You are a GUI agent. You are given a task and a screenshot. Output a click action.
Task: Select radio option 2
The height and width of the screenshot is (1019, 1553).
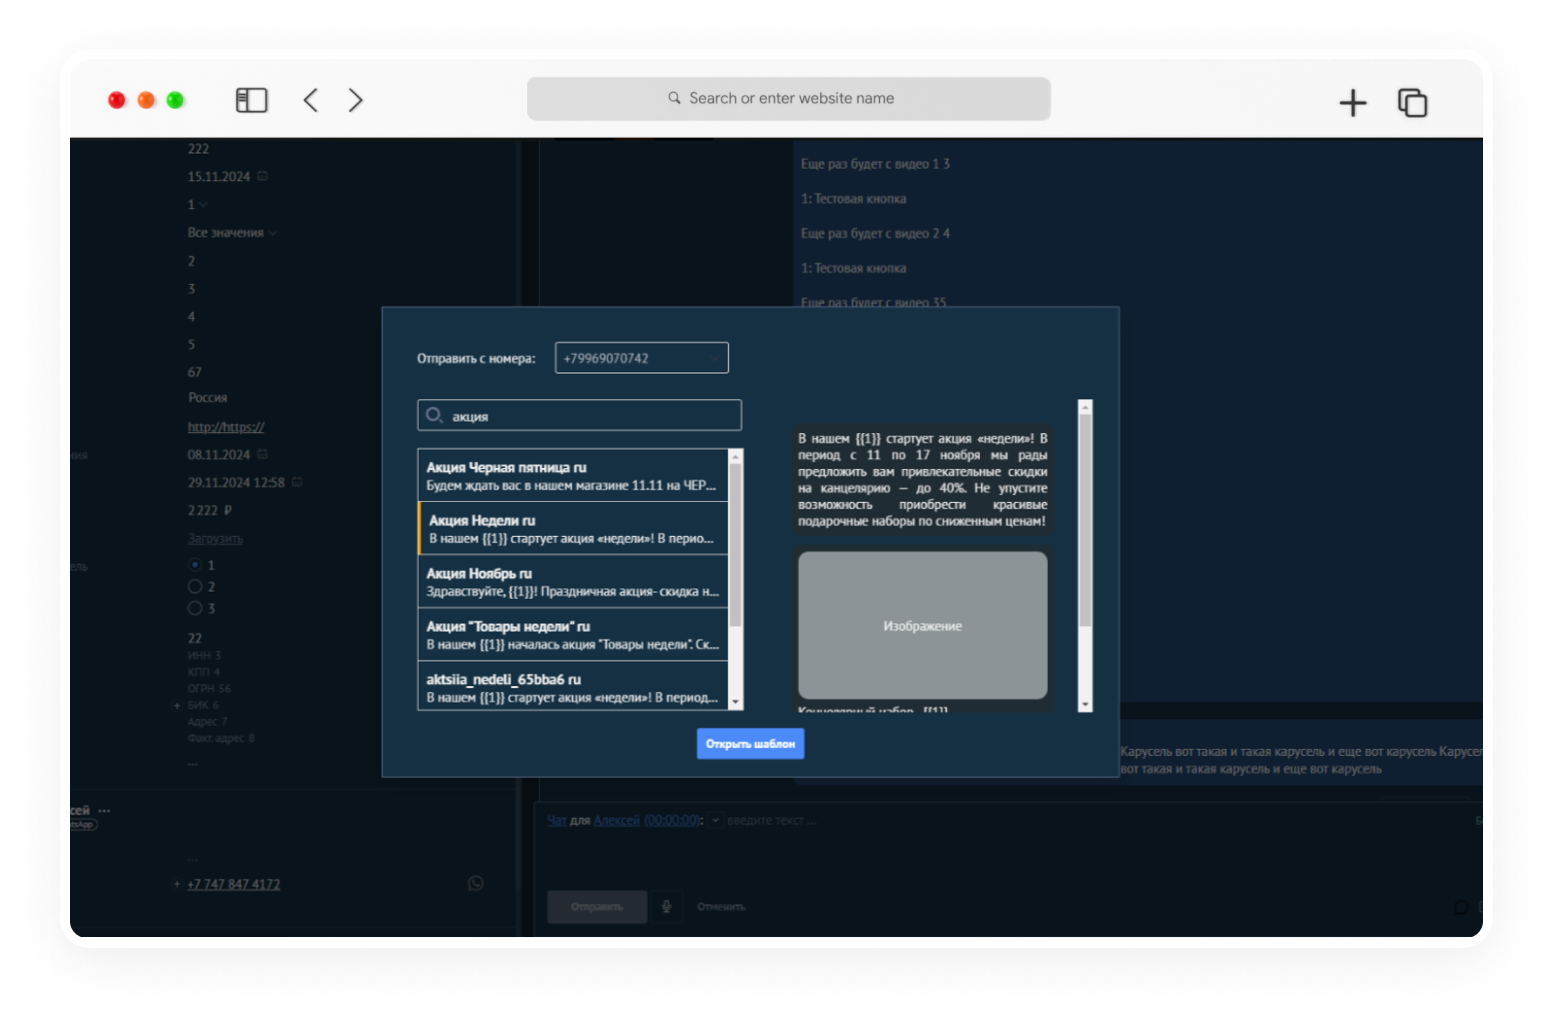[195, 586]
